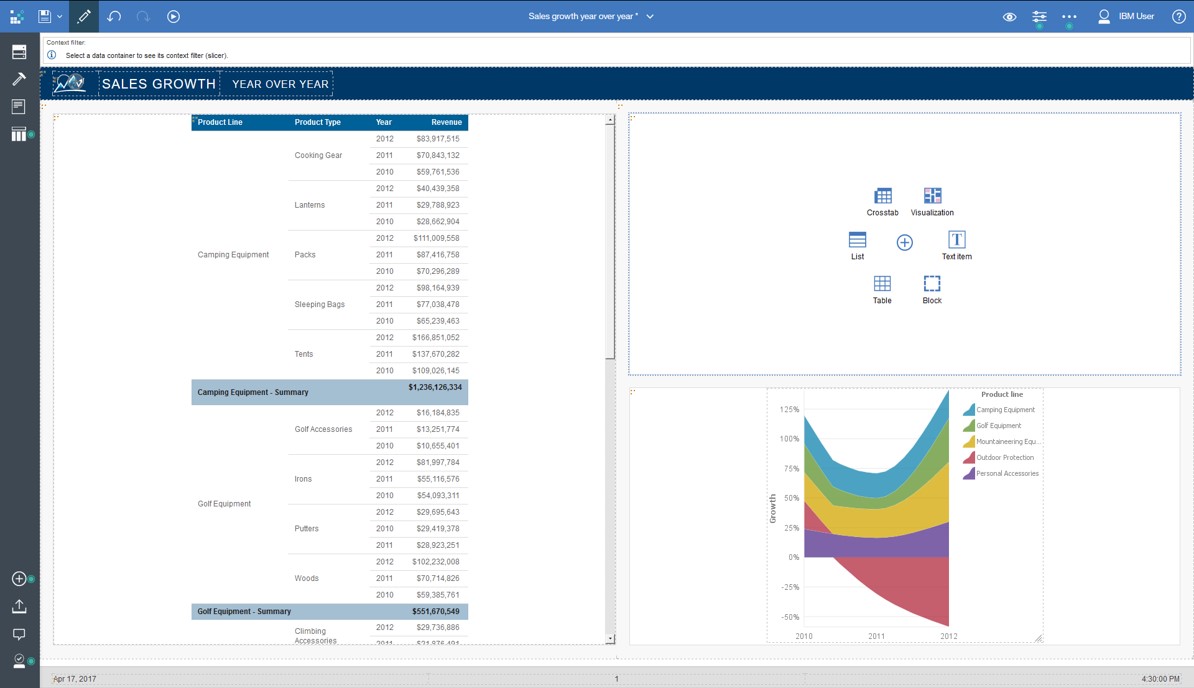1194x688 pixels.
Task: Open the Pages panel icon
Action: coord(19,107)
